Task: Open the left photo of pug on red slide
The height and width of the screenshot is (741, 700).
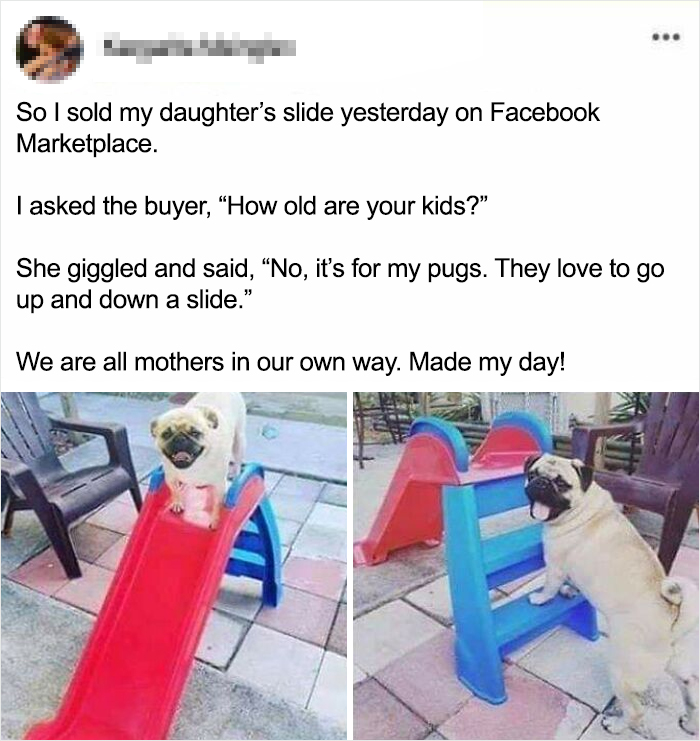Action: [x=173, y=566]
